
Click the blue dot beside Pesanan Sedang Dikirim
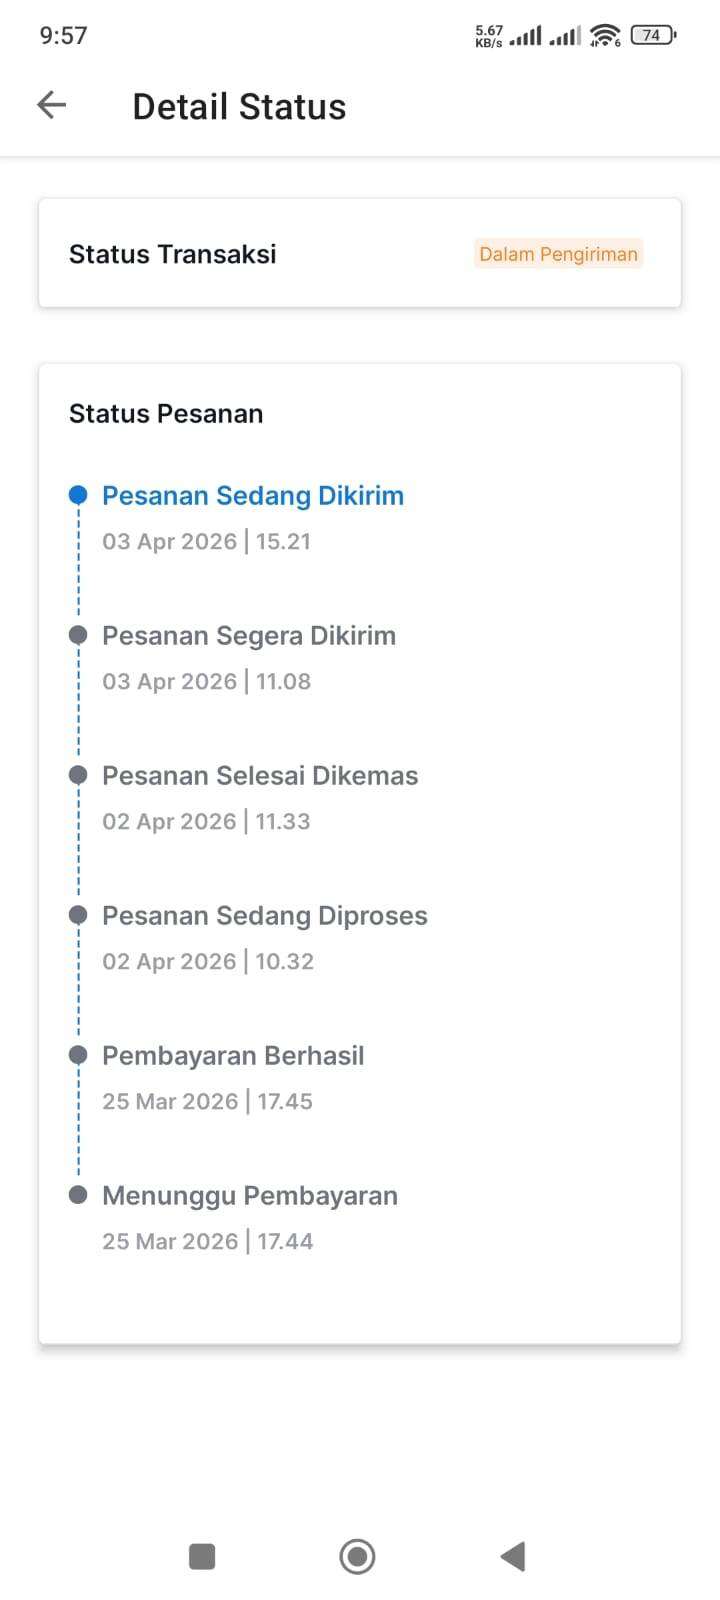78,495
